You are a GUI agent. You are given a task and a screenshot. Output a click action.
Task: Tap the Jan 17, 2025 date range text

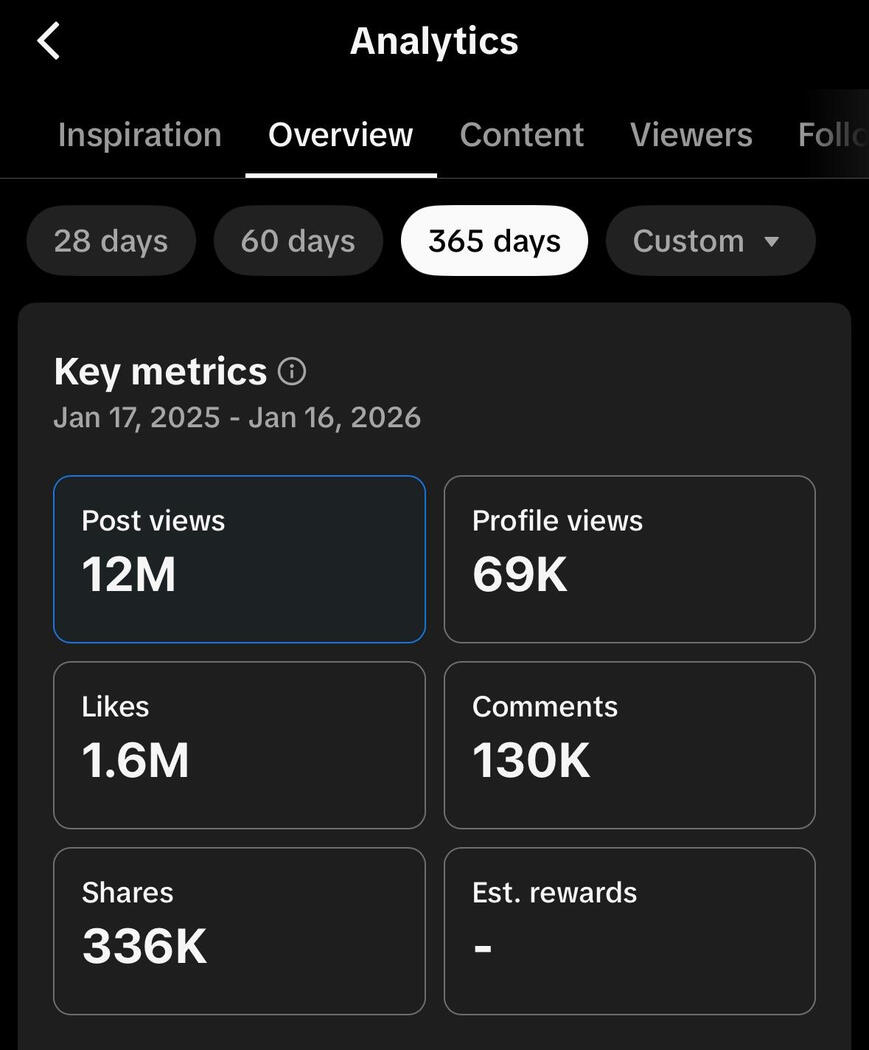click(237, 417)
